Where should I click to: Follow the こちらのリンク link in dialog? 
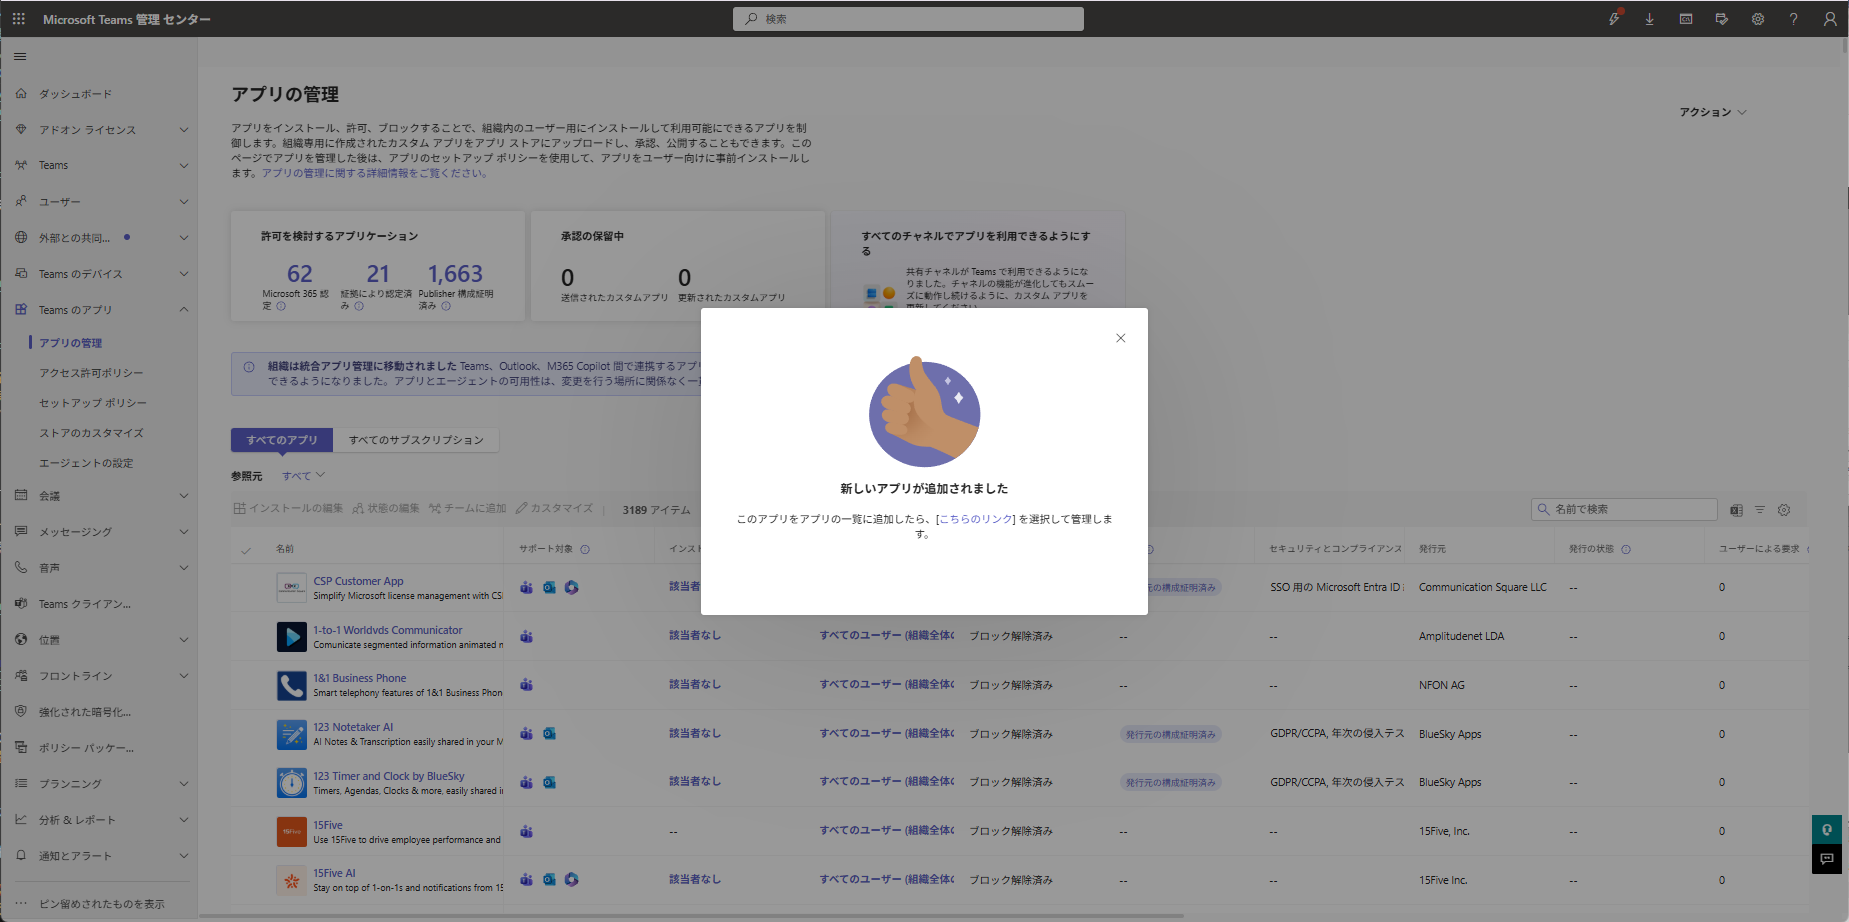[x=976, y=519]
